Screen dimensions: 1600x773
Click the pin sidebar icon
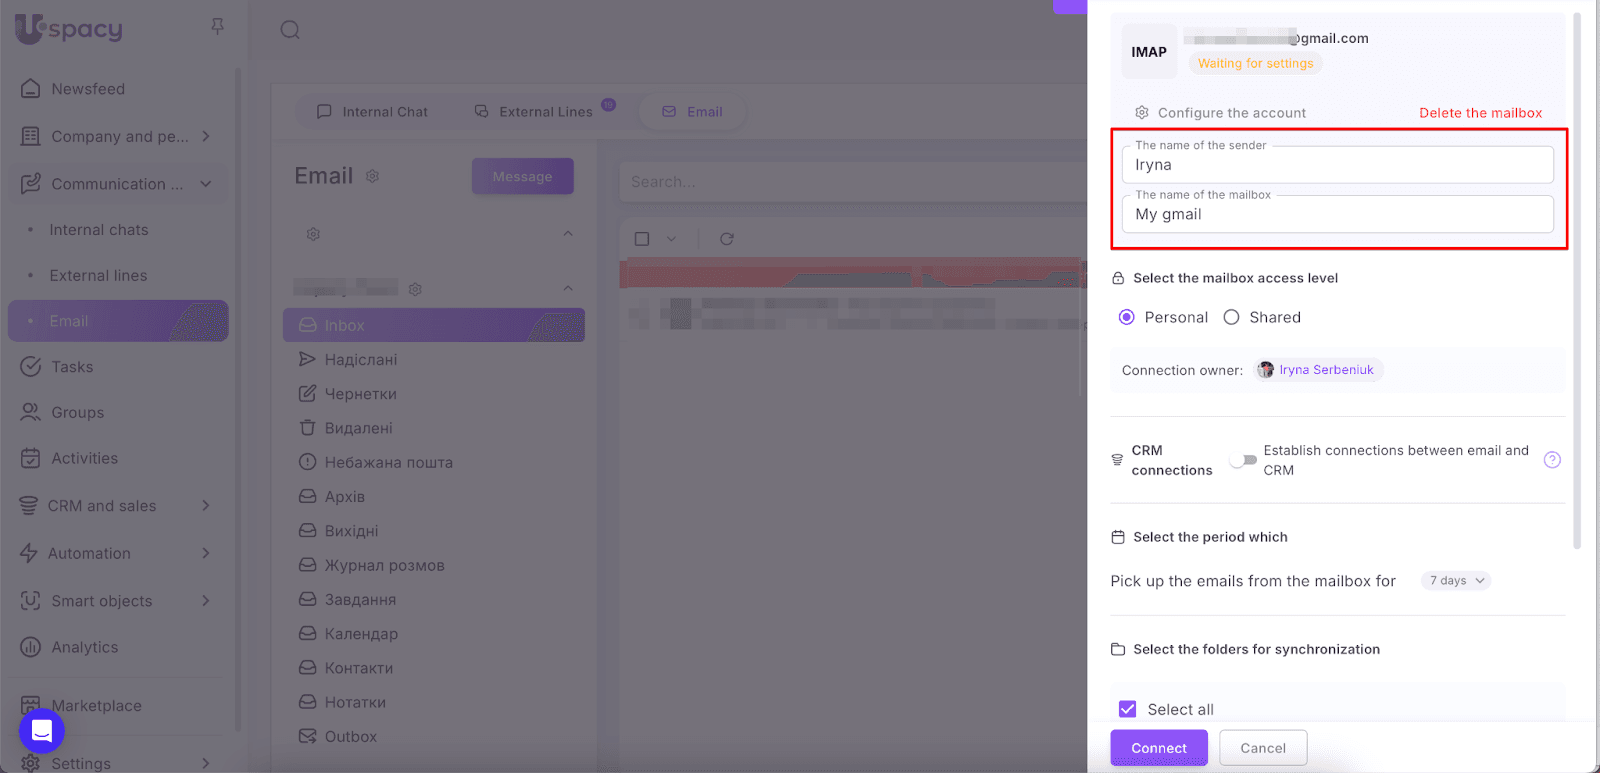coord(217,26)
